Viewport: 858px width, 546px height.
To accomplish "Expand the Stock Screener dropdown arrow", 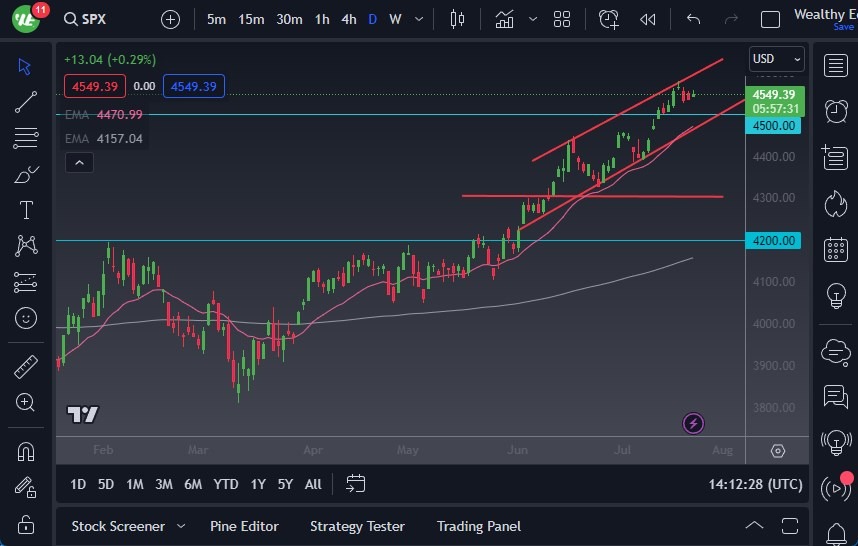I will click(x=181, y=526).
